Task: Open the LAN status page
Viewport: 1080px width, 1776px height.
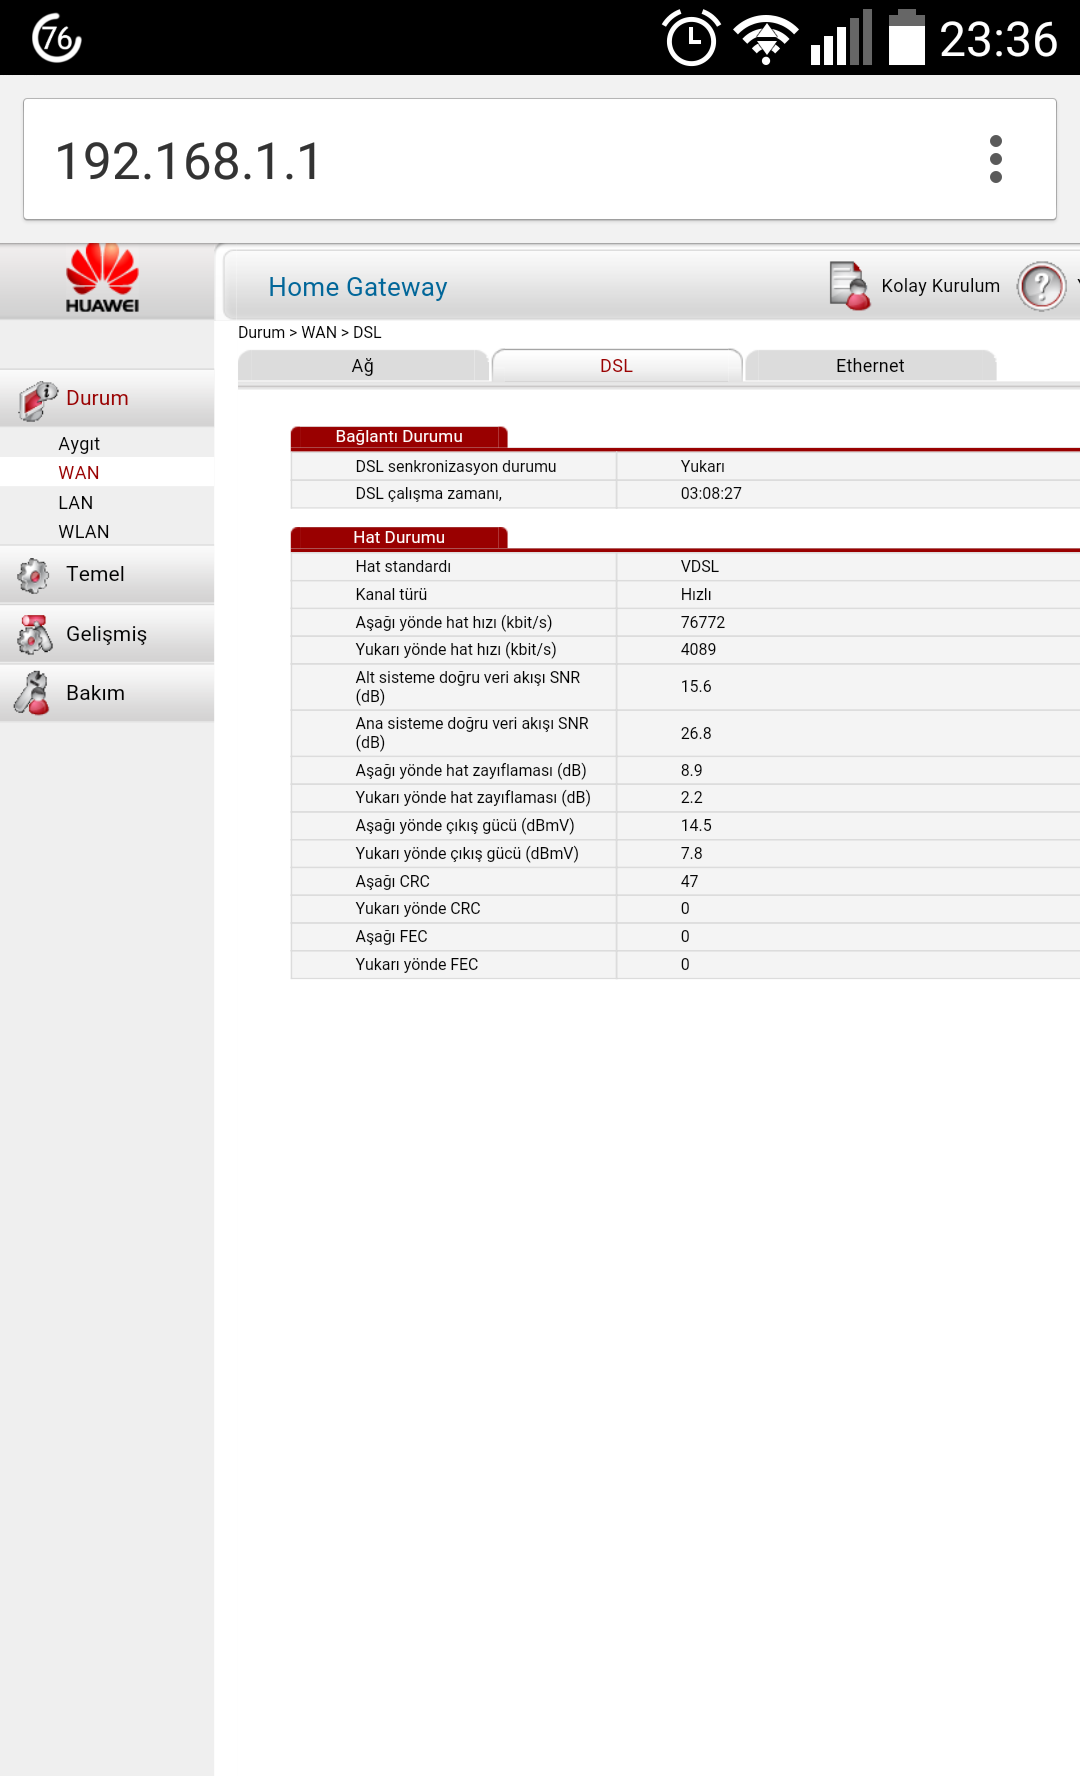Action: pyautogui.click(x=75, y=502)
